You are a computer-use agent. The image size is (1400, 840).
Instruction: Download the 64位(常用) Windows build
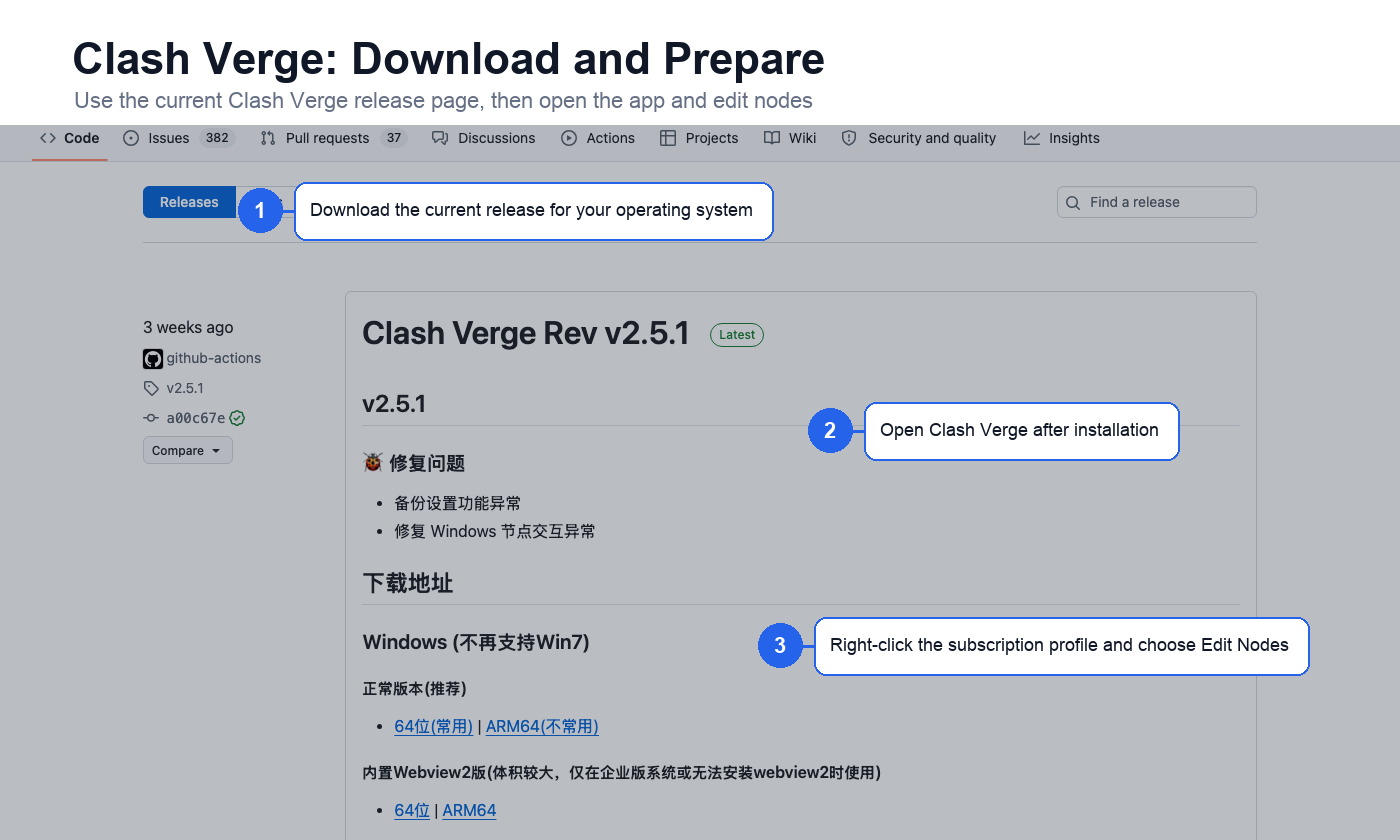tap(434, 727)
